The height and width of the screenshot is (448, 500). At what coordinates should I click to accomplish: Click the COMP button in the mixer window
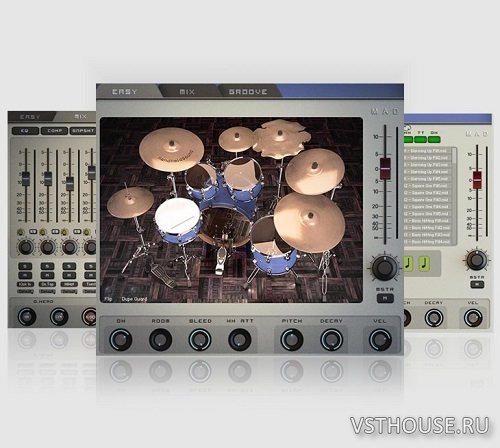54,131
